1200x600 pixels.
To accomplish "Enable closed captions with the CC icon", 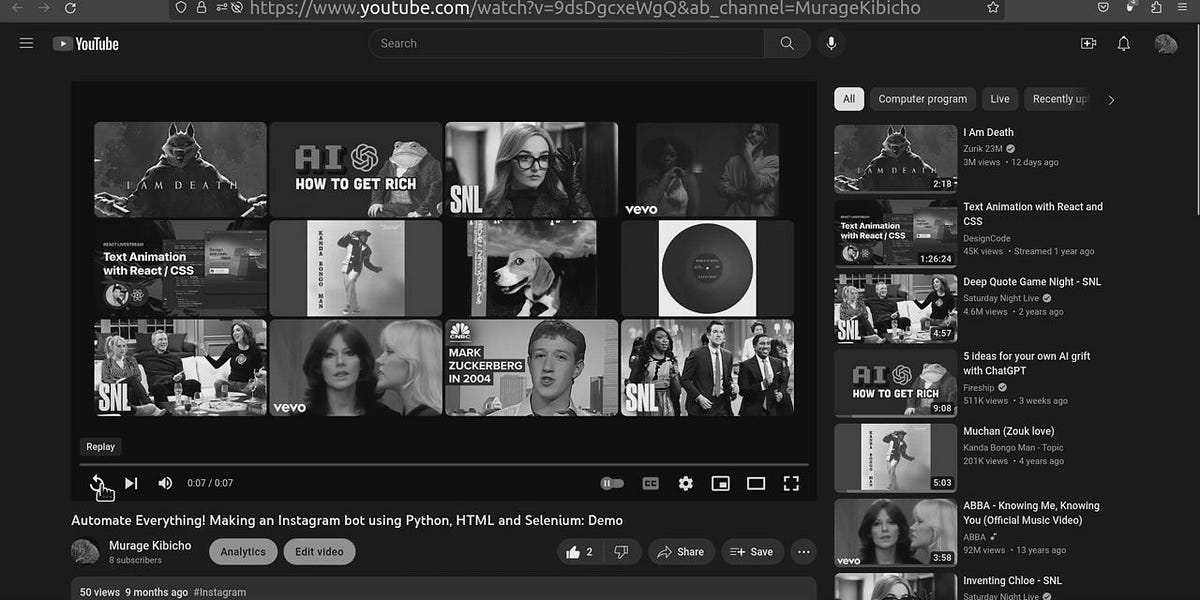I will pos(650,483).
